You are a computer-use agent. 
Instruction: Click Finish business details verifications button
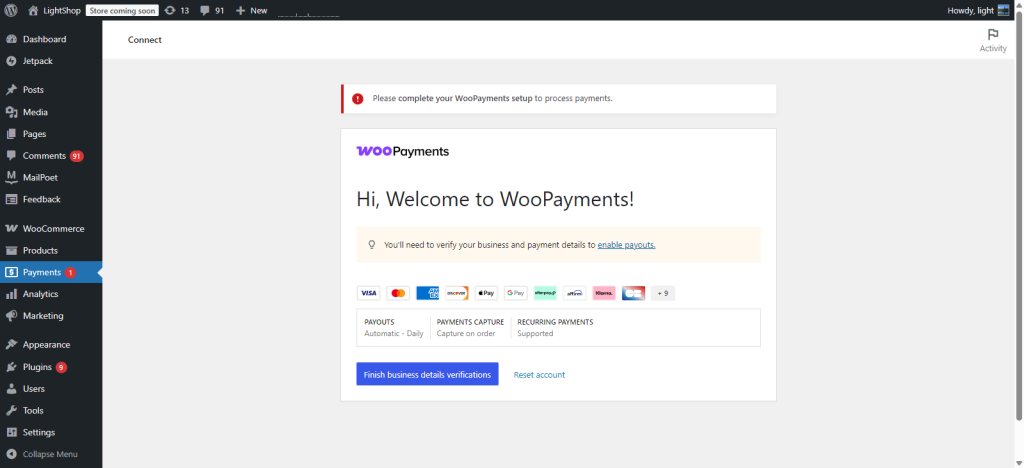click(x=427, y=374)
